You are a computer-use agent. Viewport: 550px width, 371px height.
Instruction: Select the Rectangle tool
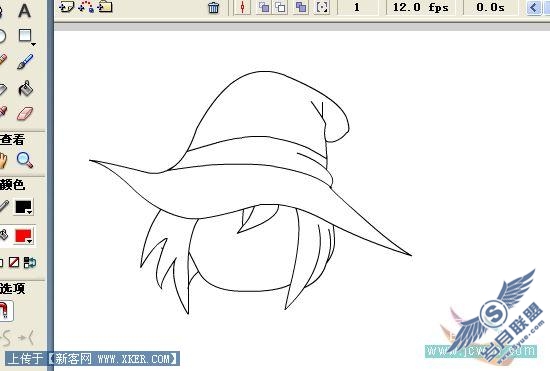pyautogui.click(x=25, y=35)
